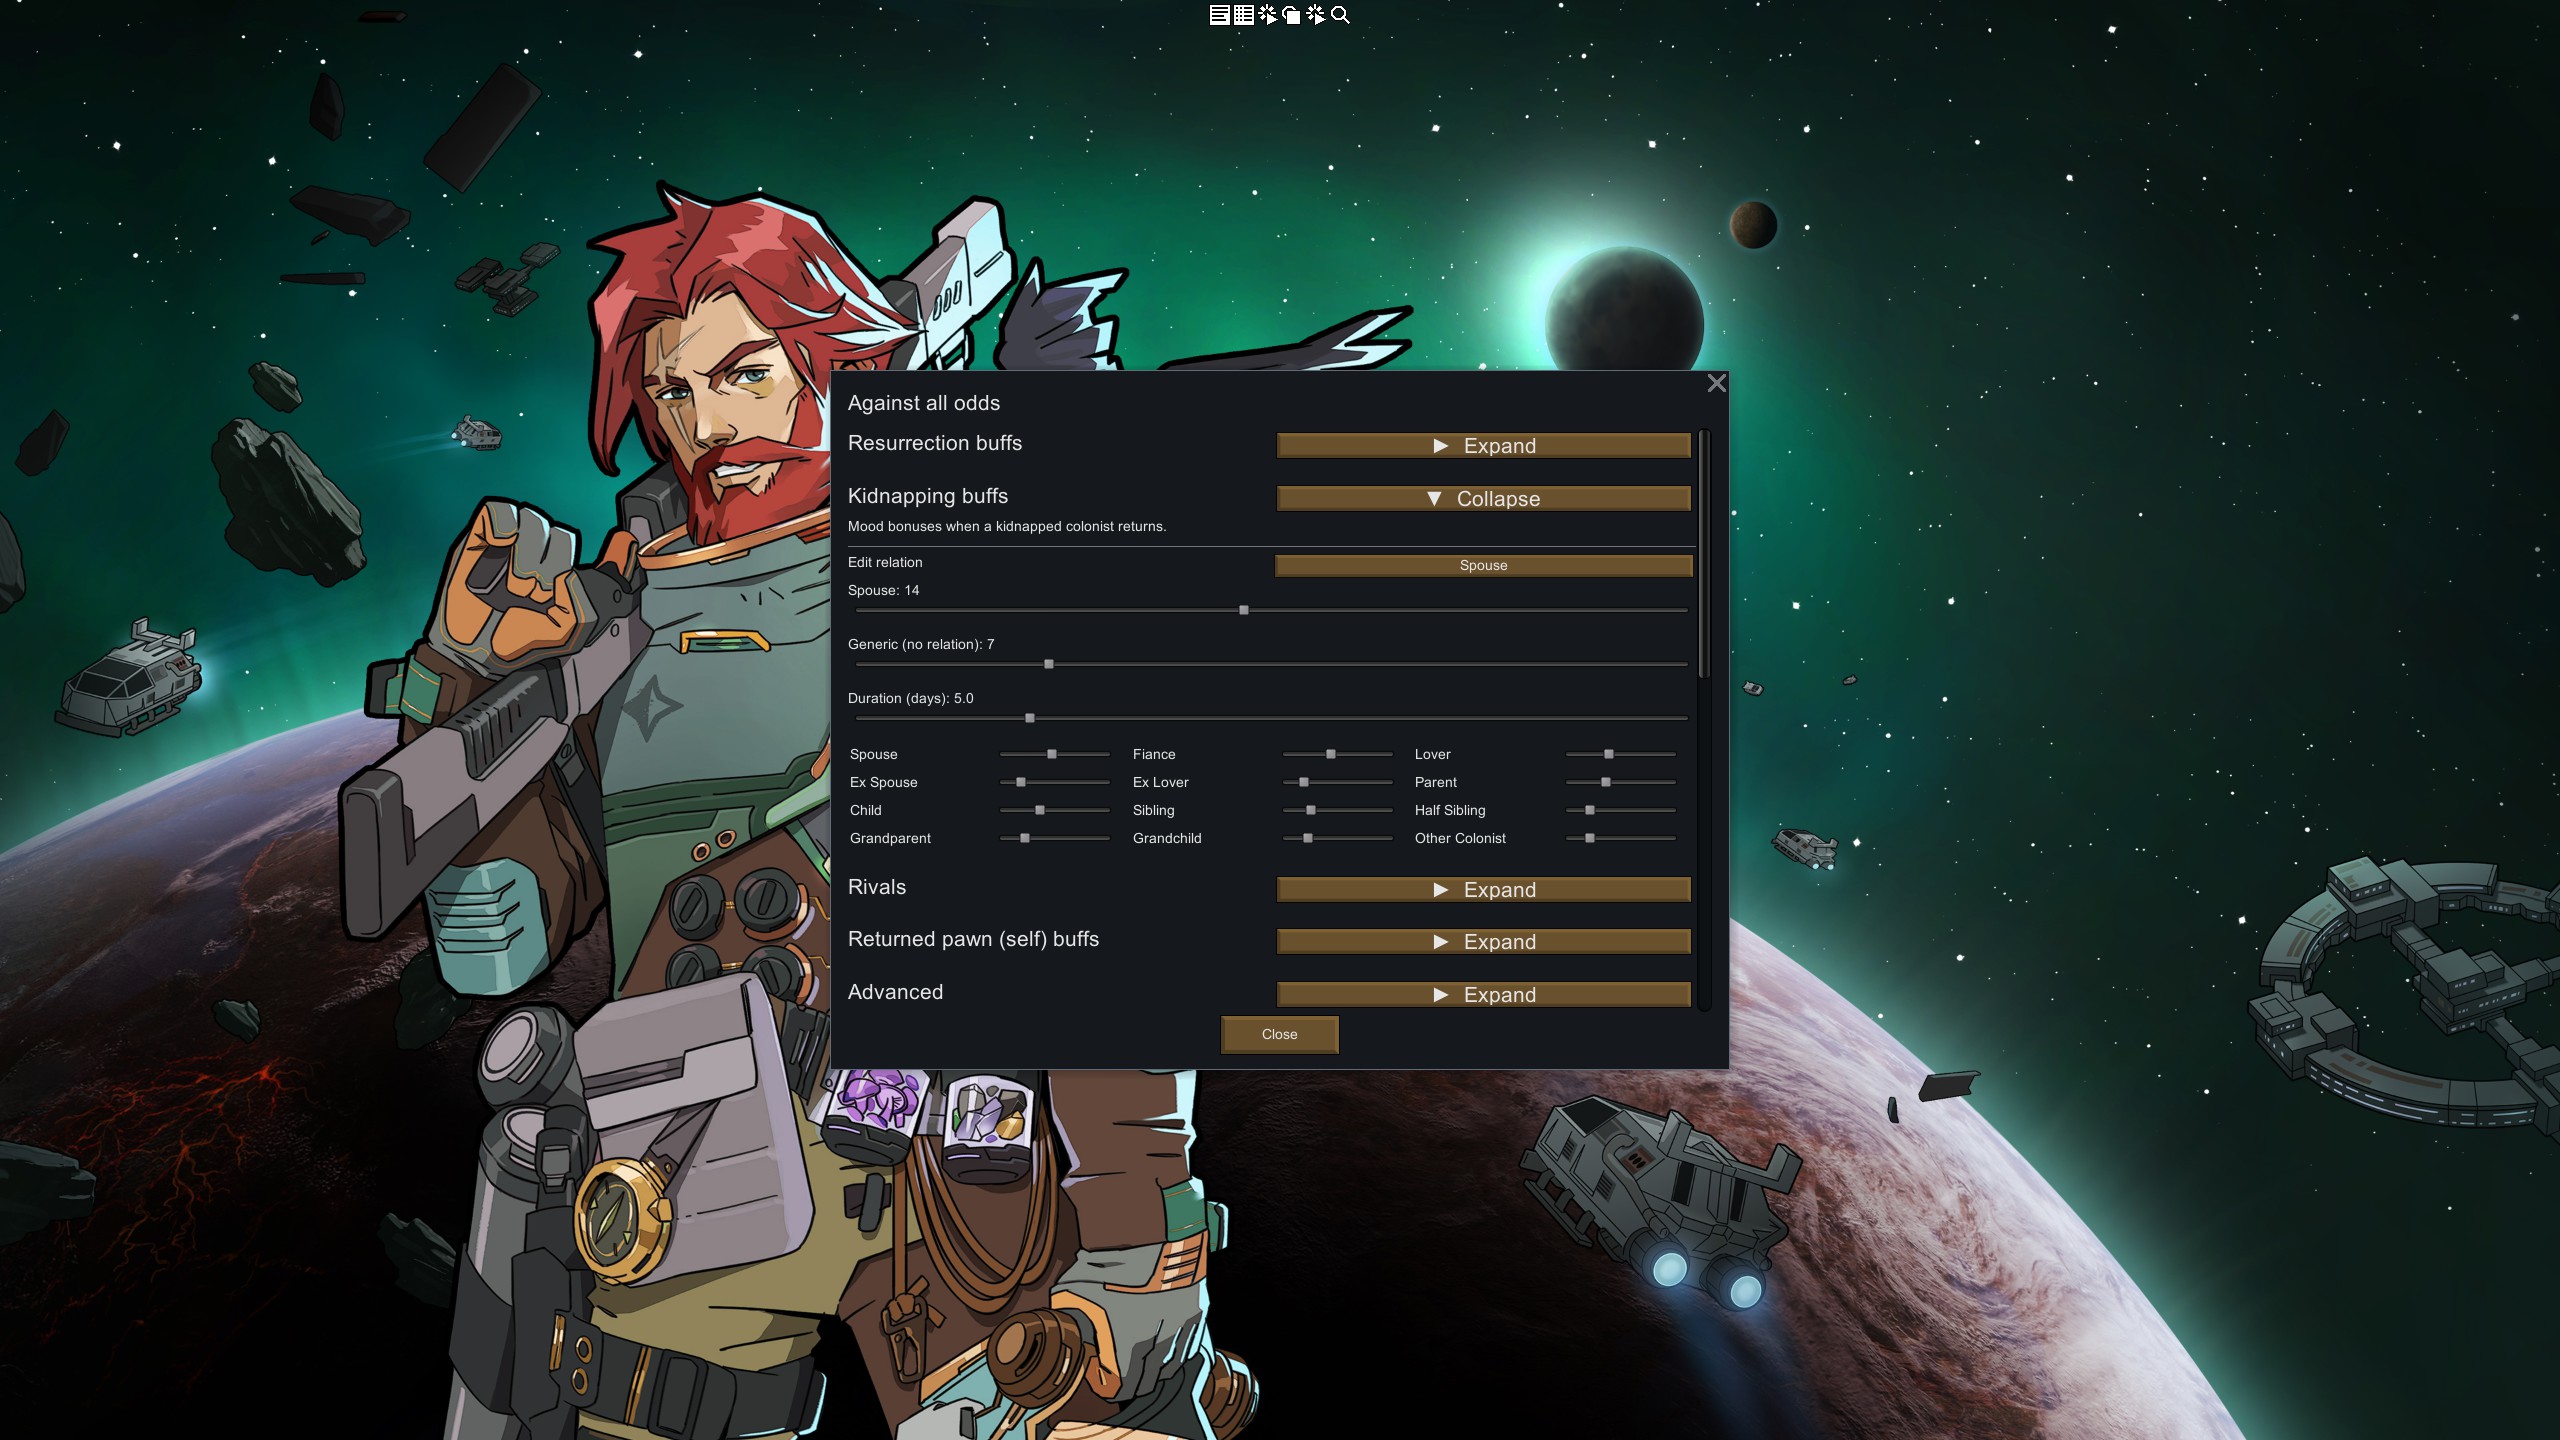Open the Edit relation Spouse dropdown
This screenshot has height=1440, width=2560.
(1484, 566)
